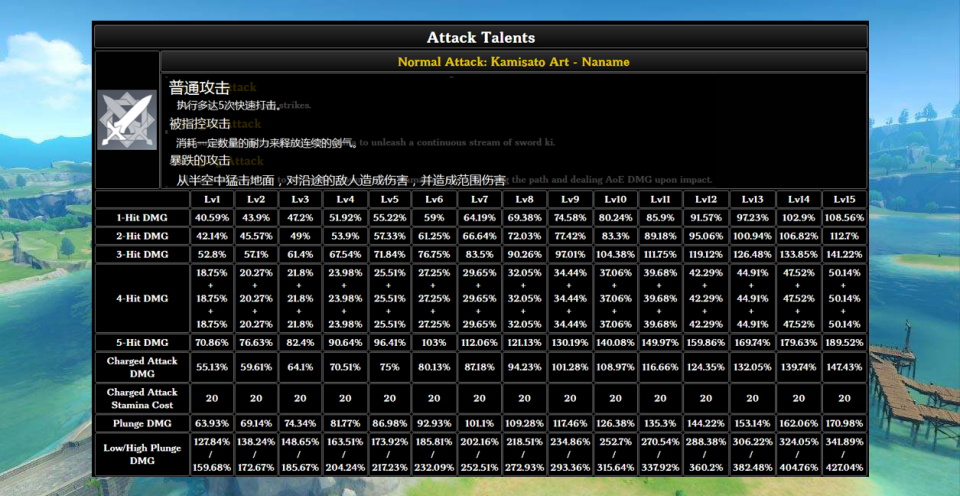This screenshot has width=960, height=496.
Task: Select the Lv13 column header
Action: 752,200
